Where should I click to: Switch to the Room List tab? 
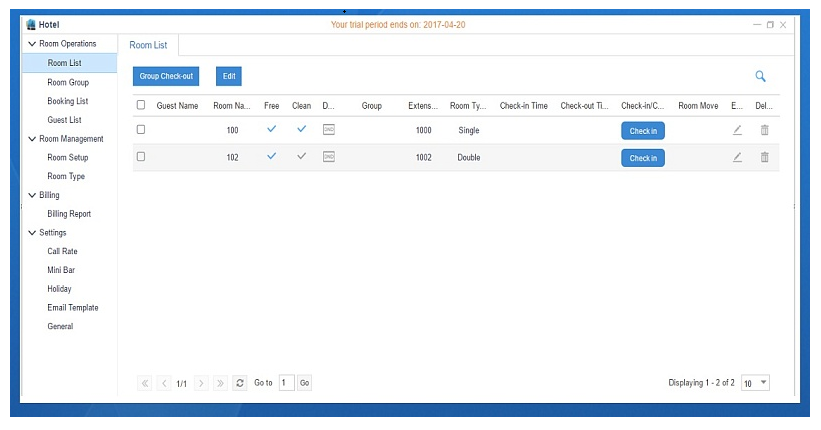coord(149,44)
